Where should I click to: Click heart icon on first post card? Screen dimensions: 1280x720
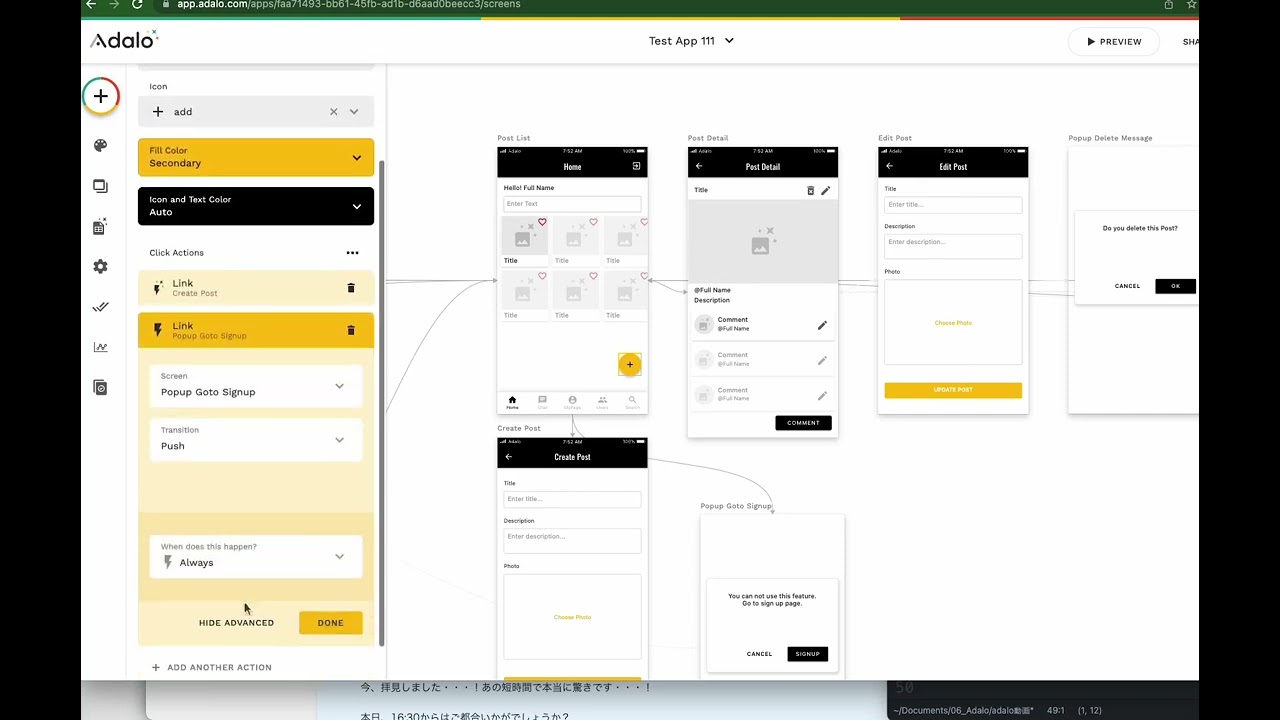(x=542, y=222)
